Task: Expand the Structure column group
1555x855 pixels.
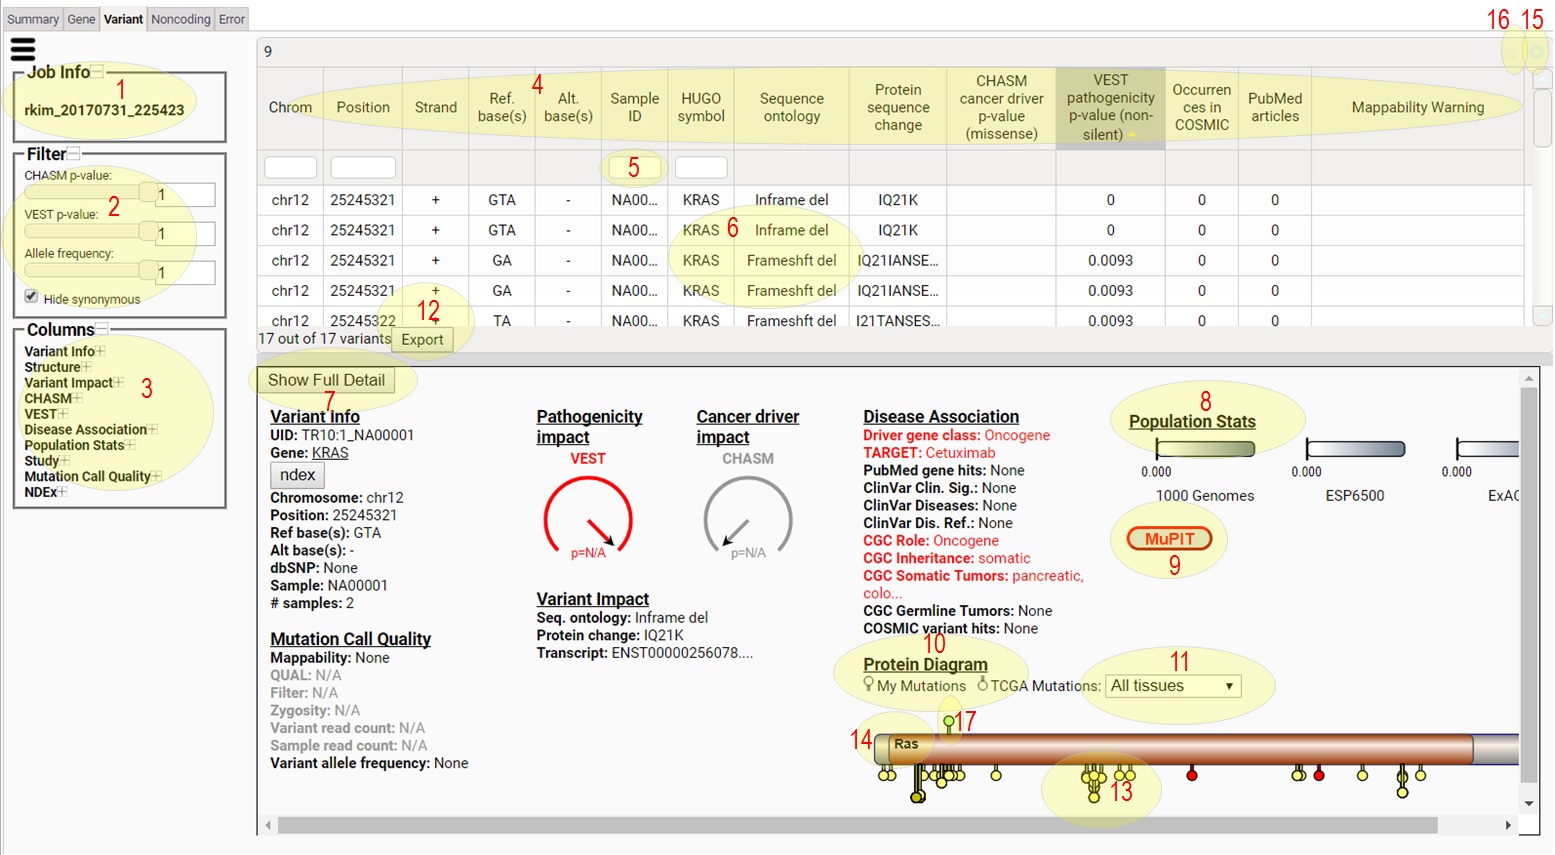Action: [86, 367]
